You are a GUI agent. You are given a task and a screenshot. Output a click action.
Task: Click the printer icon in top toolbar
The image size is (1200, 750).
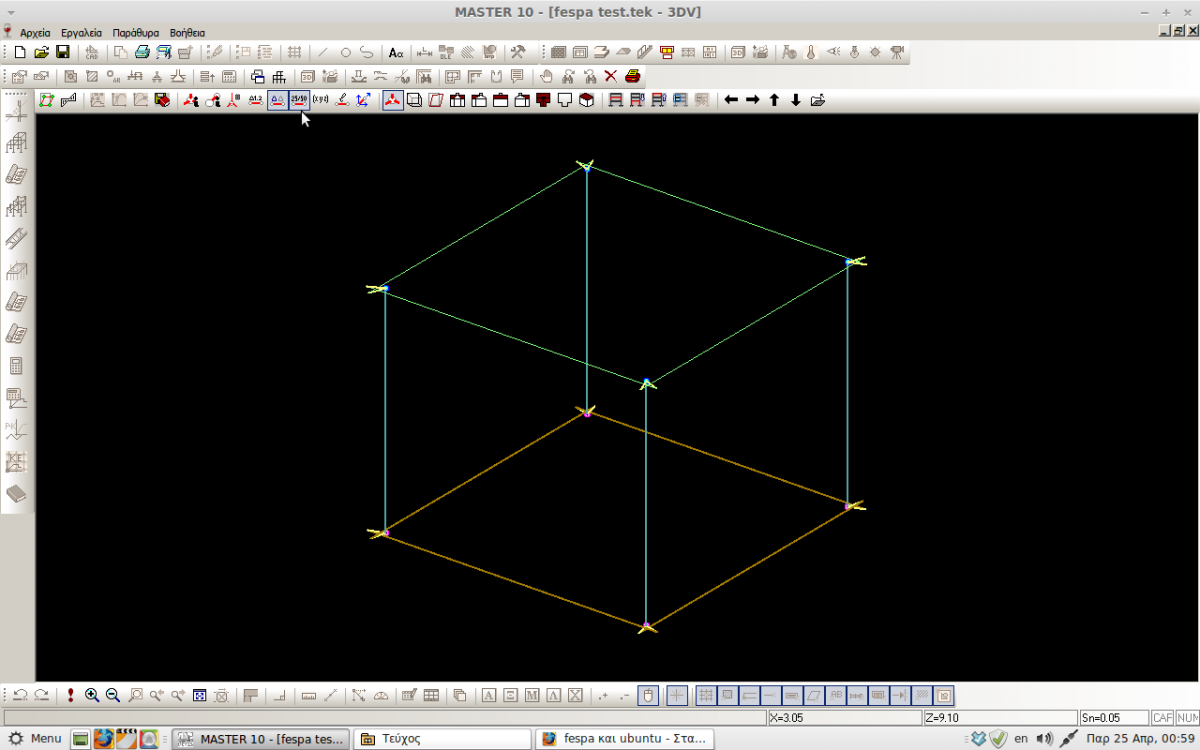(x=142, y=52)
